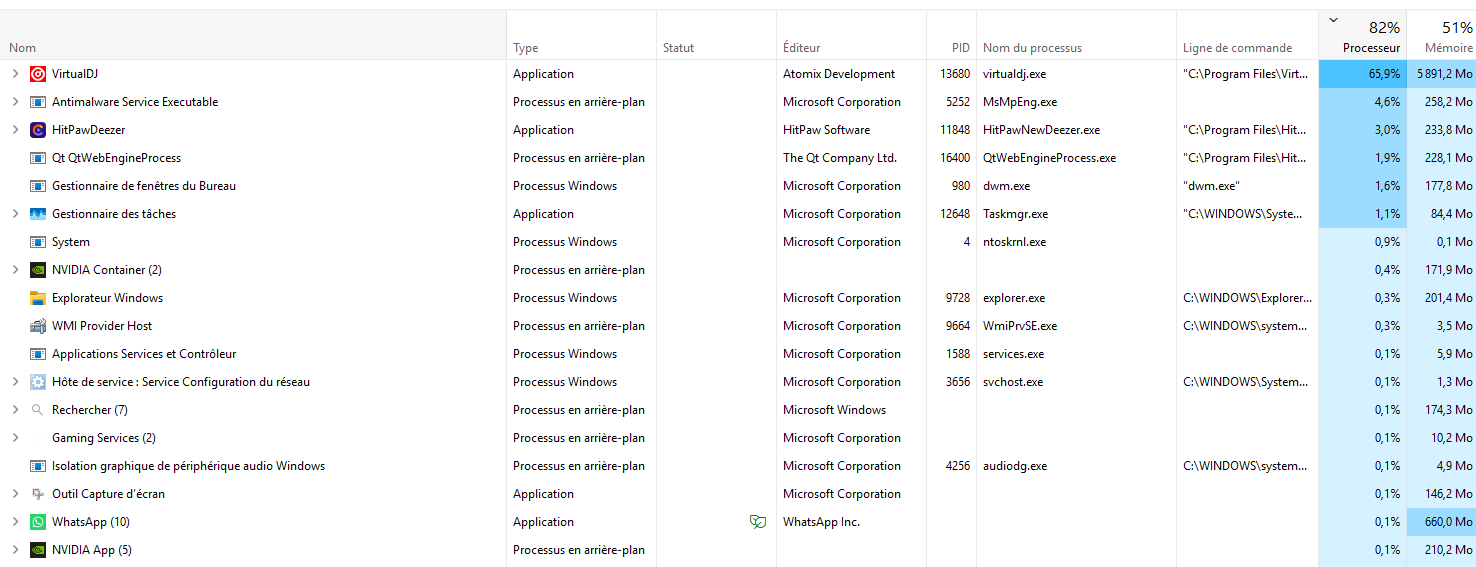Click the Hôte de service gear icon
Viewport: 1476px width, 567px height.
(x=38, y=382)
